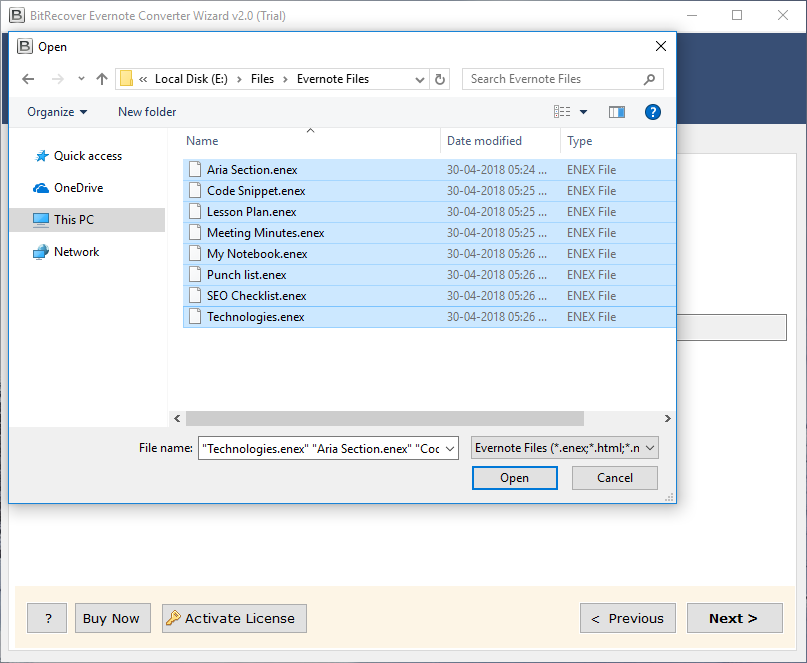The height and width of the screenshot is (663, 807).
Task: Click the file icon beside Punch list.enex
Action: 195,274
